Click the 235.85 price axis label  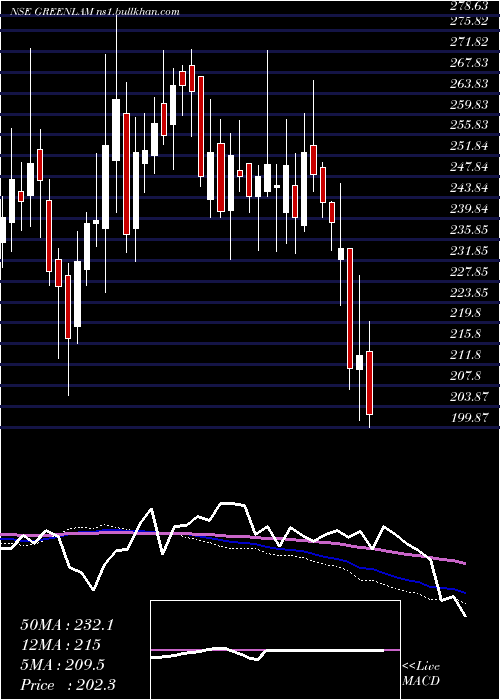468,230
